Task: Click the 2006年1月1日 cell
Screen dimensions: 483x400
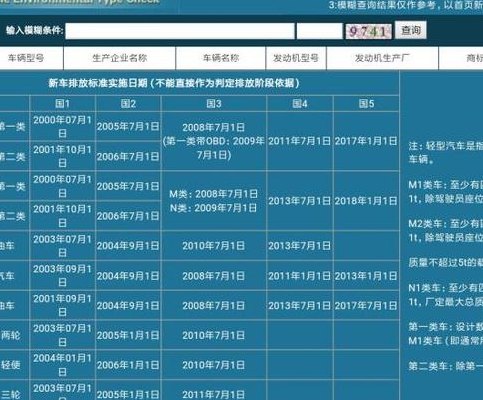Action: [x=128, y=365]
